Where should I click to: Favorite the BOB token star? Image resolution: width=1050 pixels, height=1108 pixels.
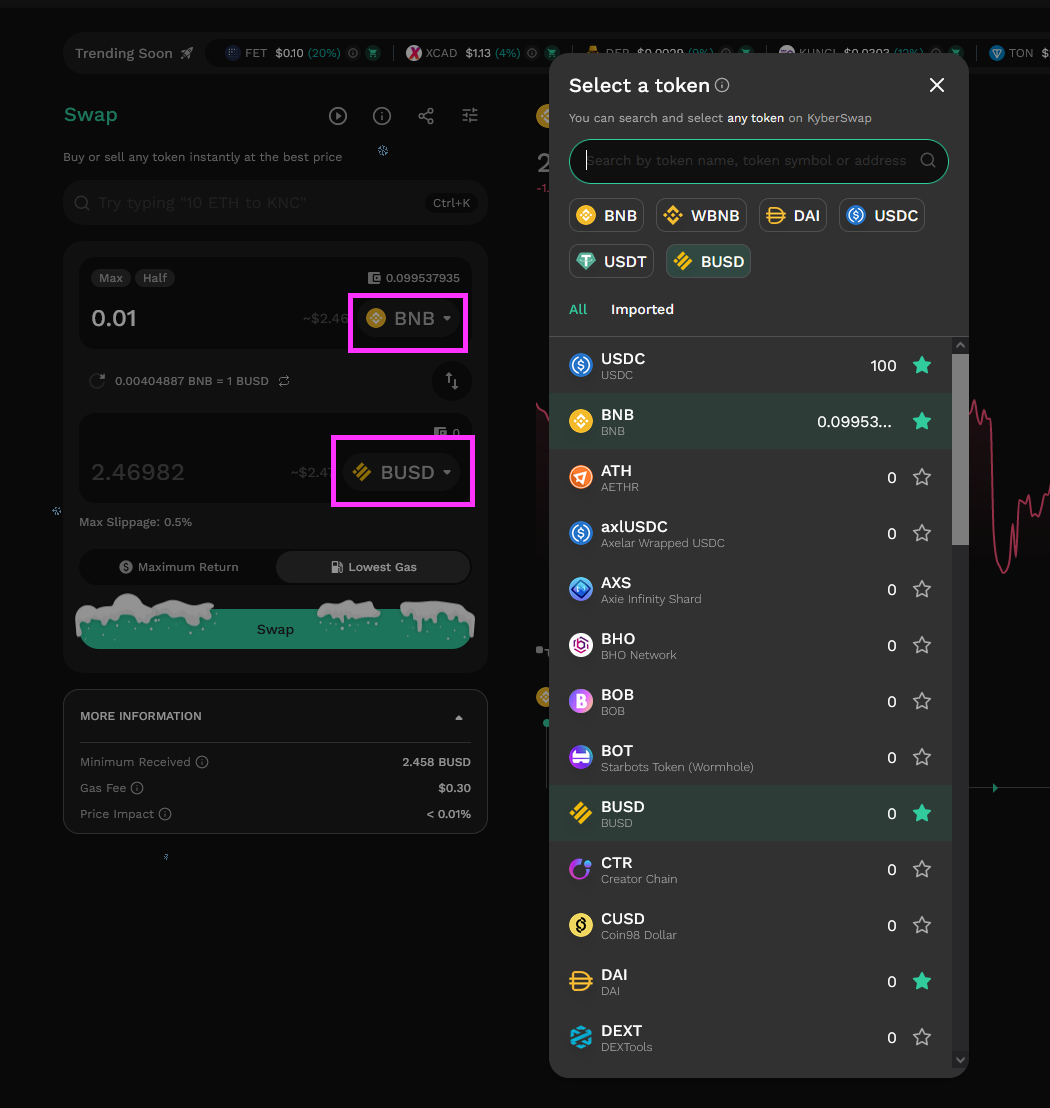[921, 701]
